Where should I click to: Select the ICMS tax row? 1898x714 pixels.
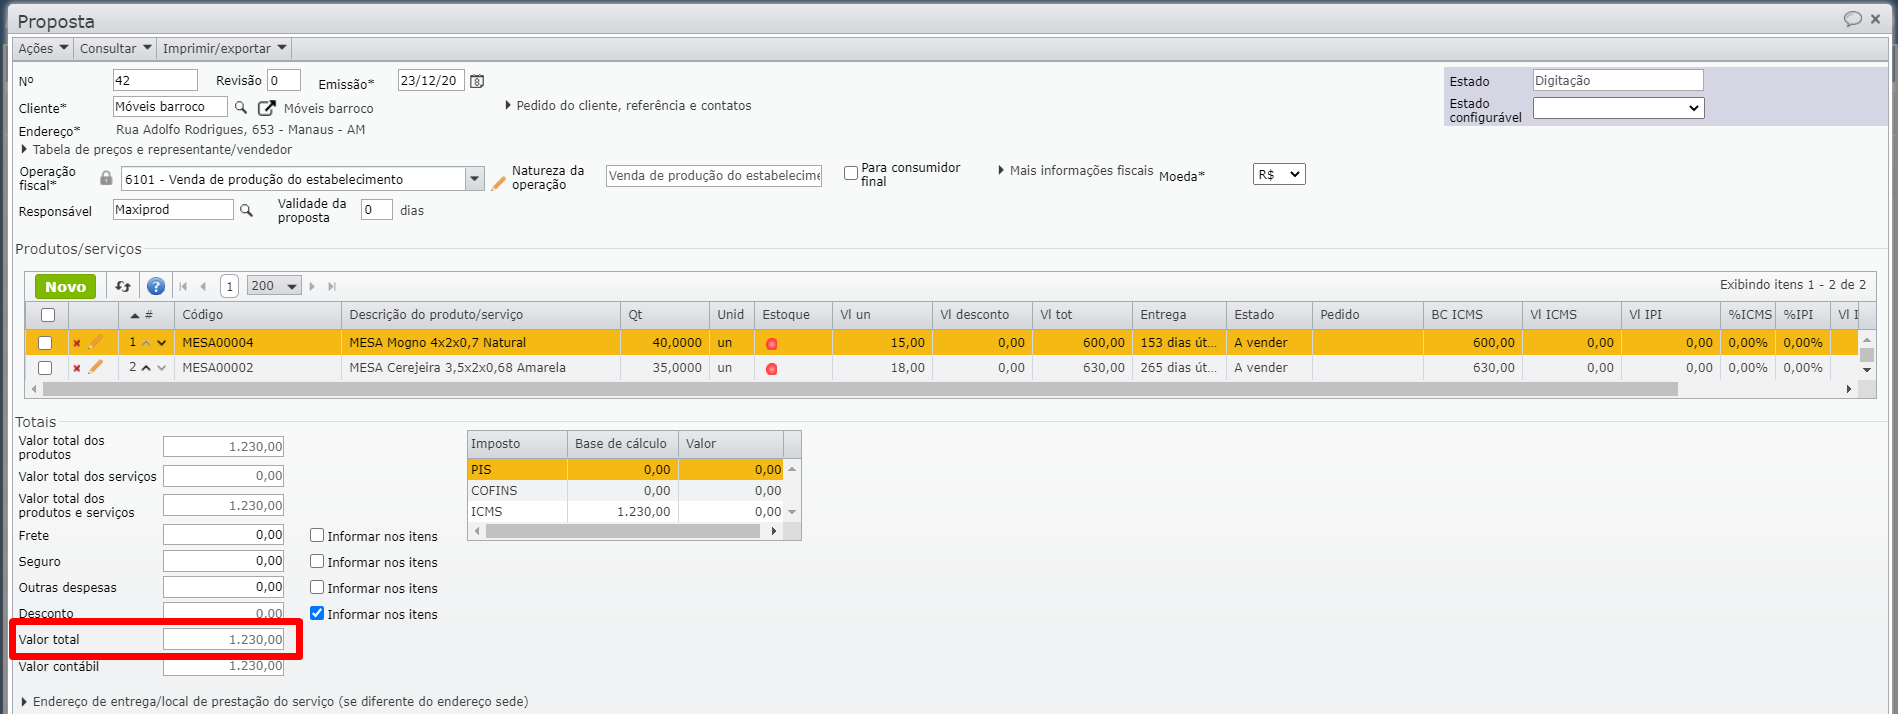625,511
